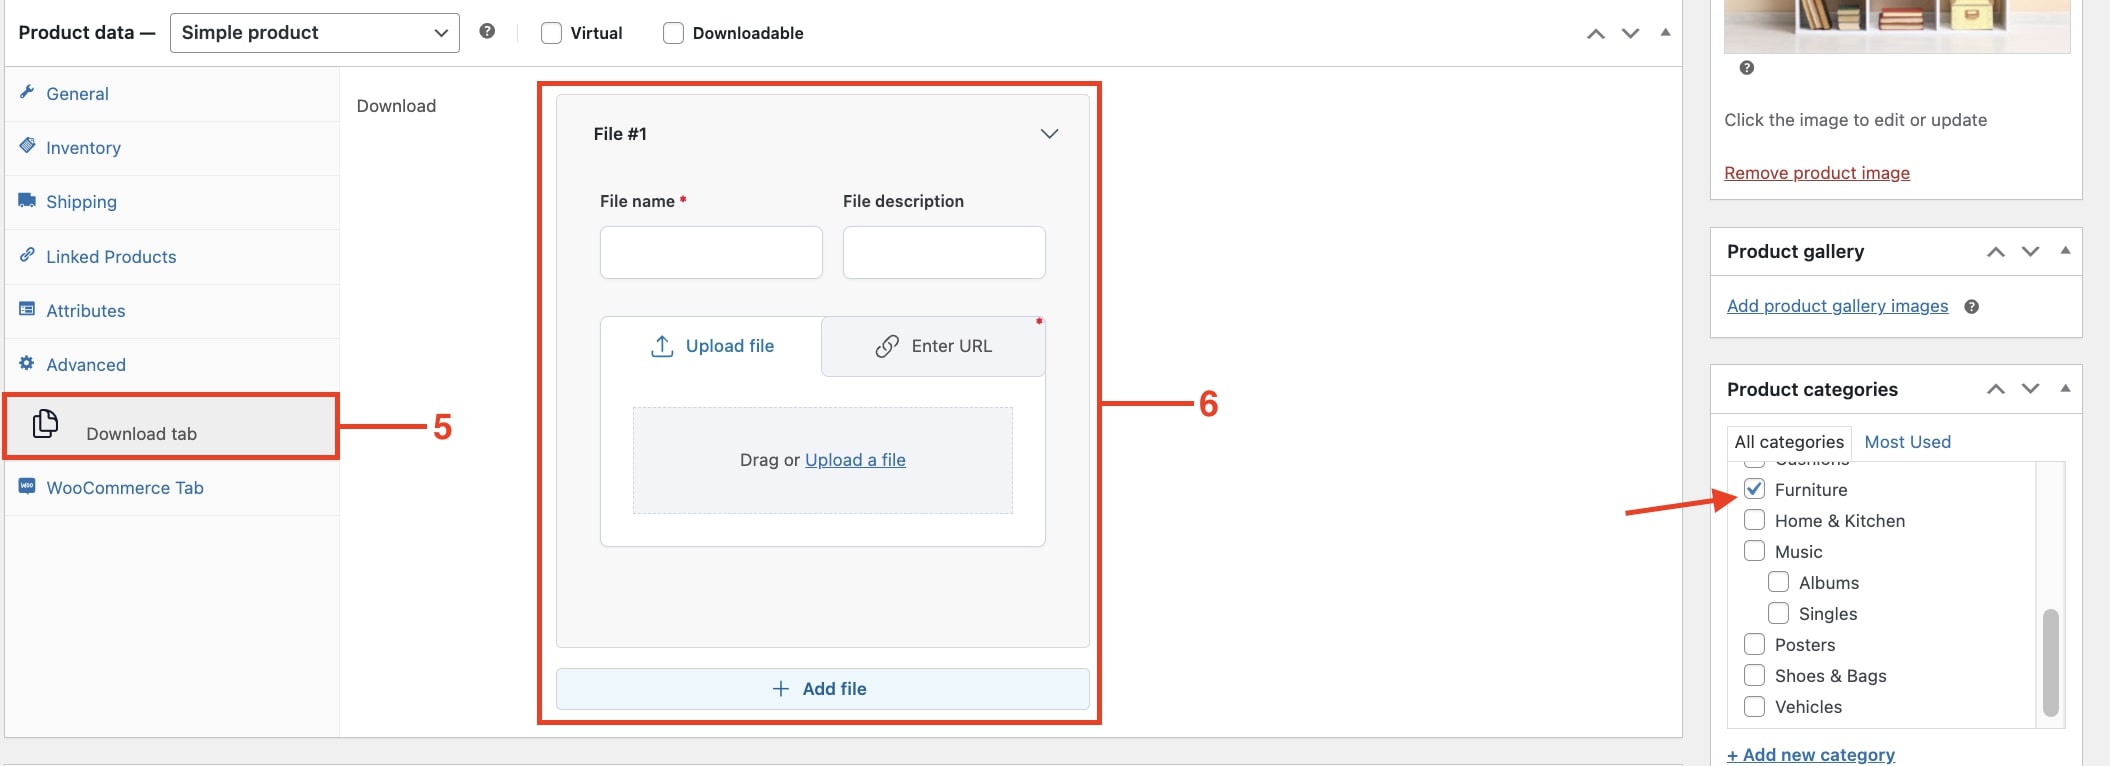Open the WooCommerce Tab
Image resolution: width=2110 pixels, height=766 pixels.
(172, 488)
